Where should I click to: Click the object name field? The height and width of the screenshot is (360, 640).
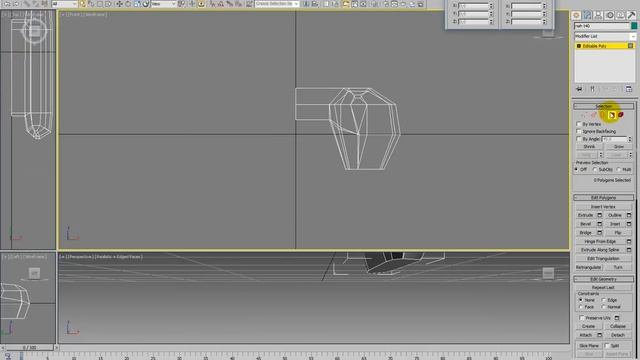point(602,26)
